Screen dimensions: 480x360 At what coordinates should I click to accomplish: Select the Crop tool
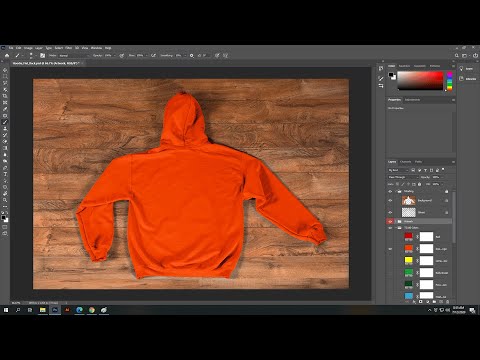(5, 96)
